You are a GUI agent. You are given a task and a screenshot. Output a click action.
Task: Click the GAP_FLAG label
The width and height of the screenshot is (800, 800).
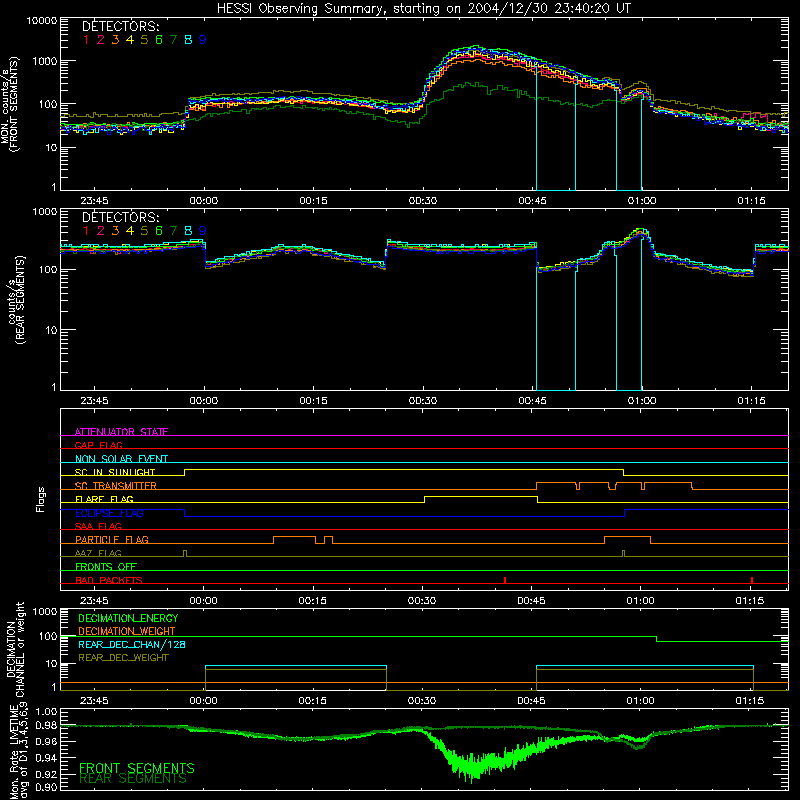coord(98,445)
